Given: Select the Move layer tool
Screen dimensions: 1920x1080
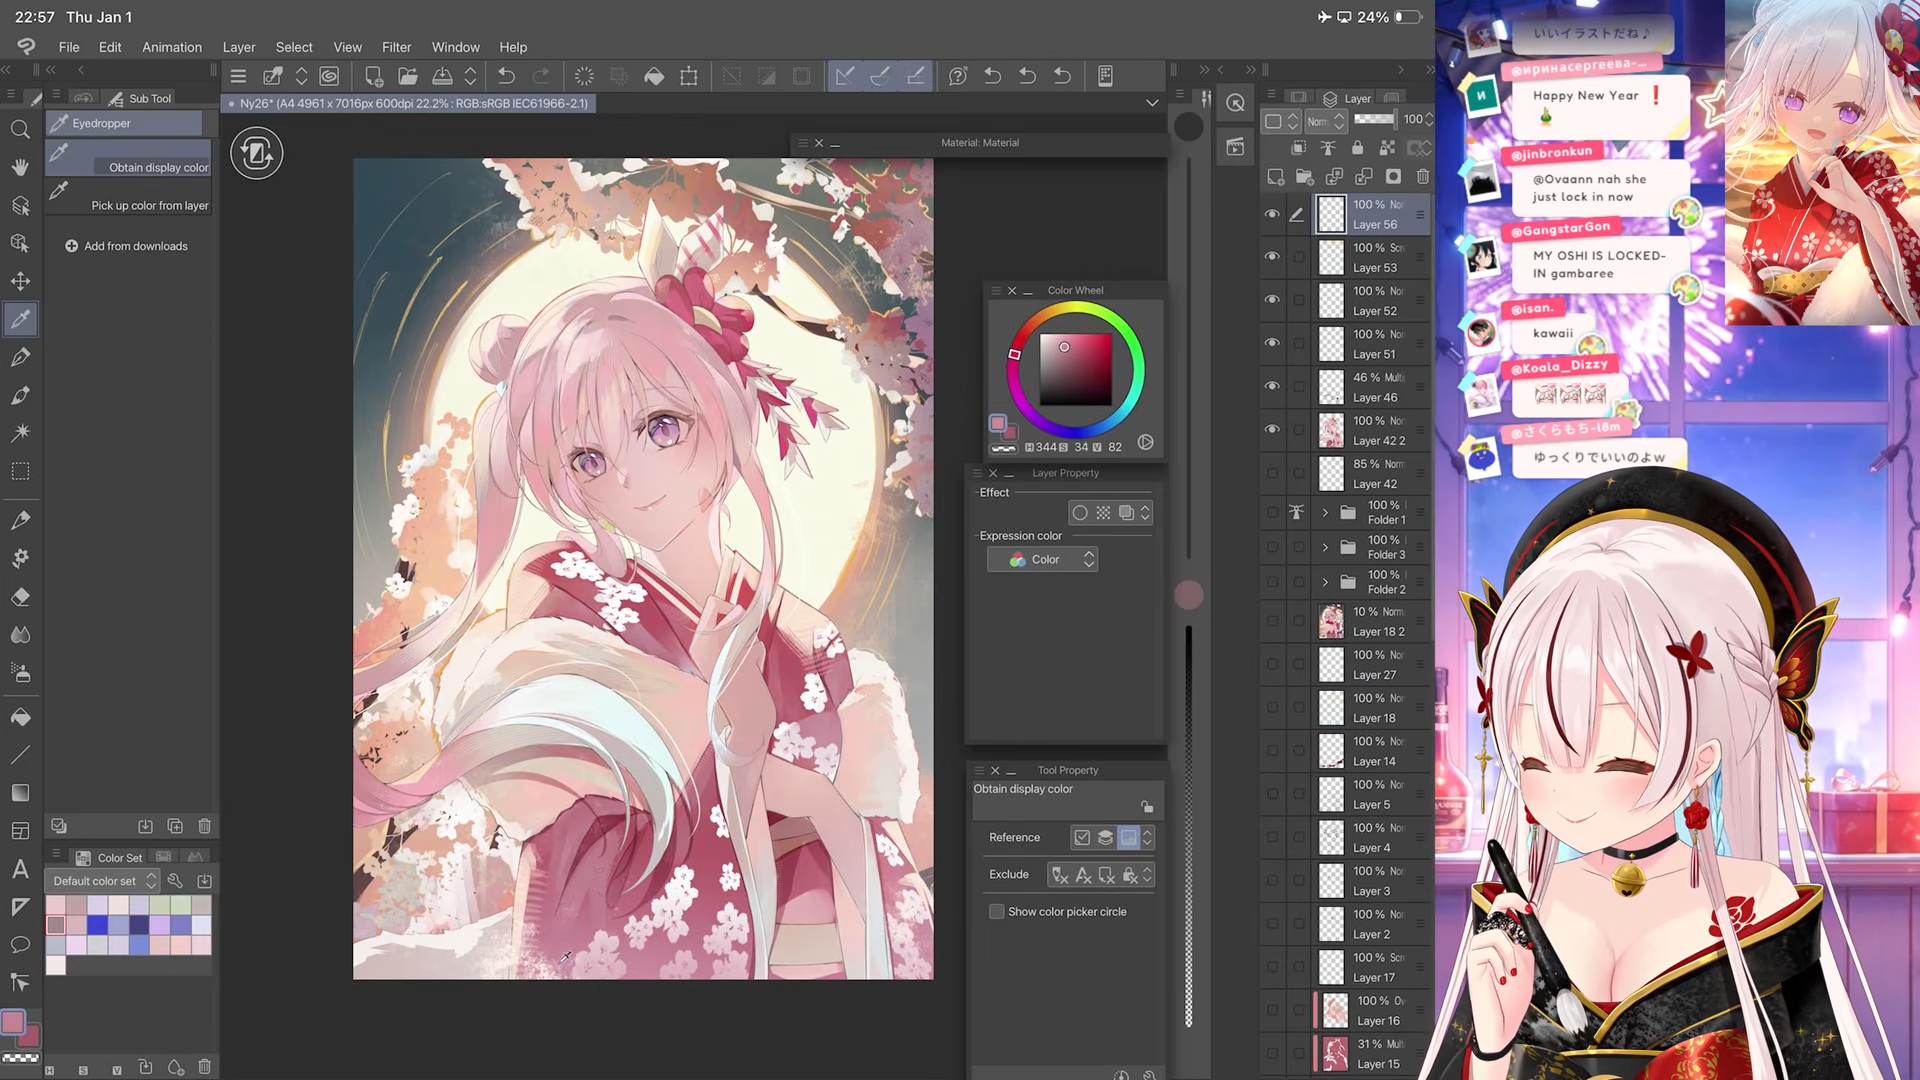Looking at the screenshot, I should (20, 281).
